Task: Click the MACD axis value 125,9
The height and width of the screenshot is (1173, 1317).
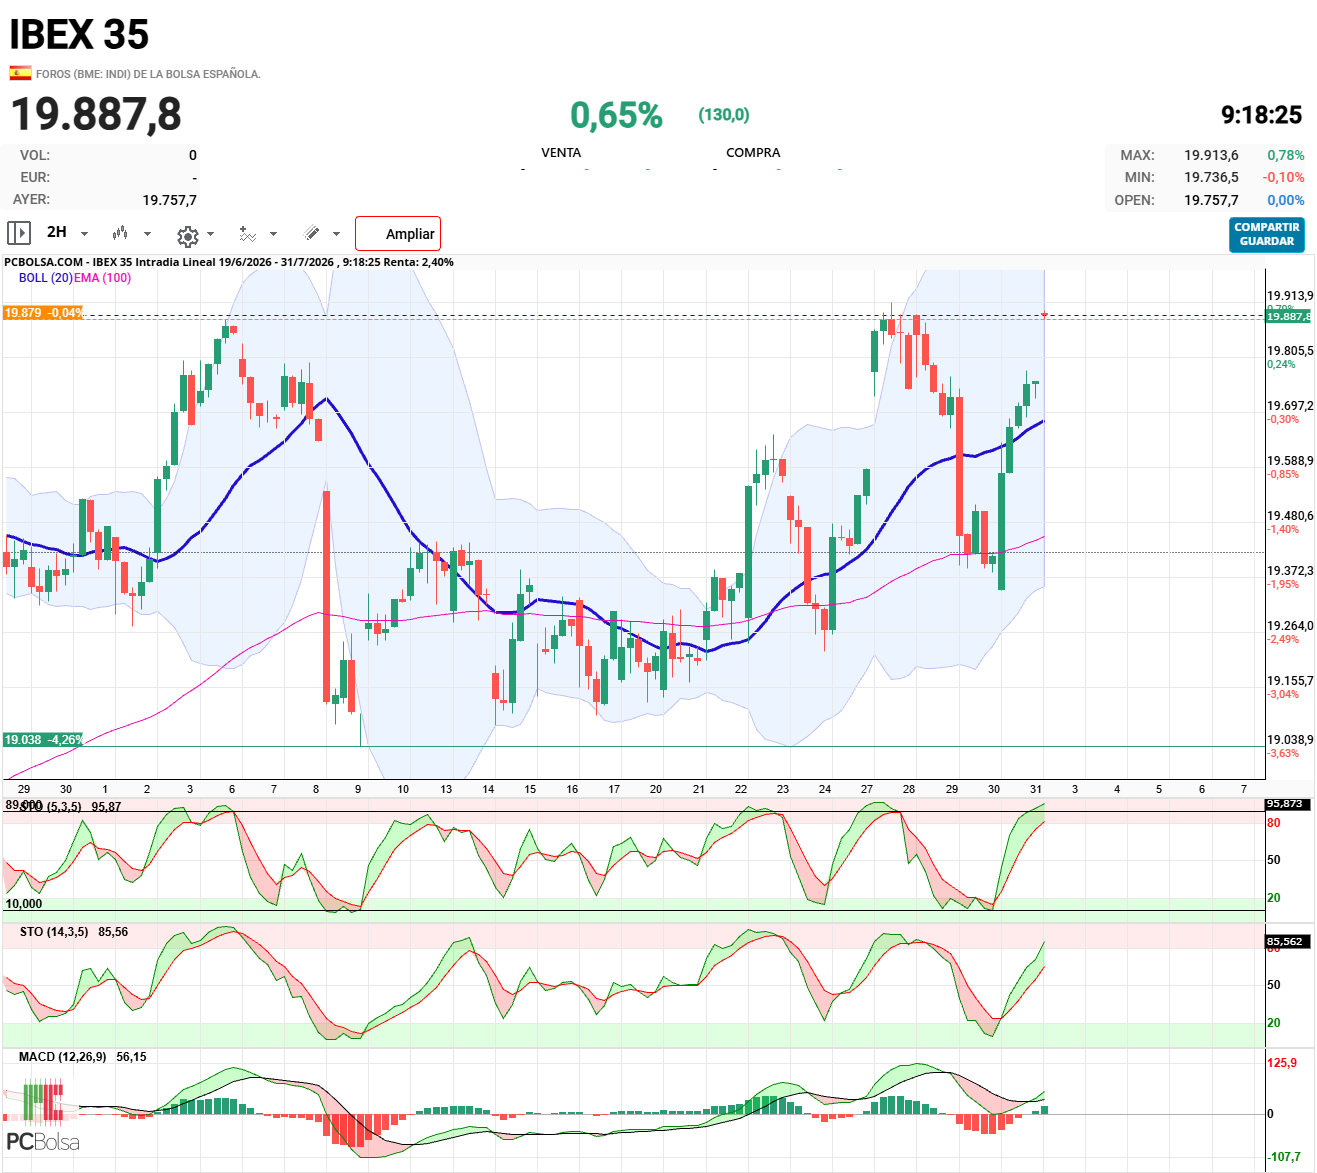Action: [1282, 1063]
